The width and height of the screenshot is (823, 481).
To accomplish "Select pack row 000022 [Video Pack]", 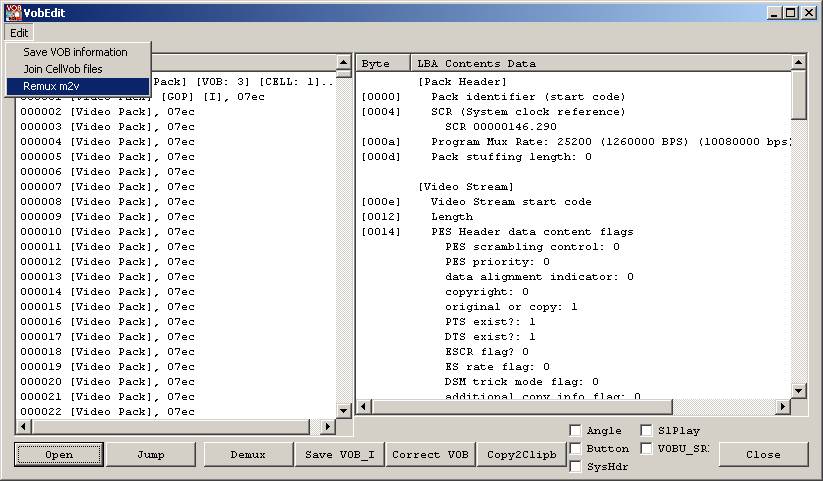I will pos(108,412).
